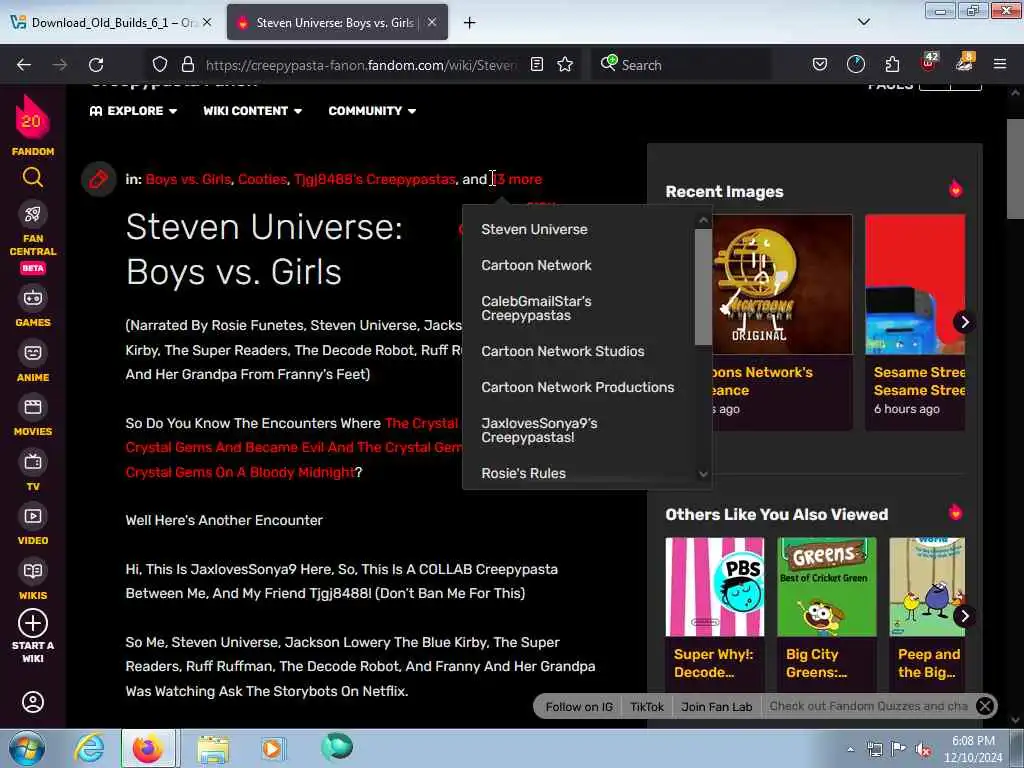Close the Steven Universe browser tab
Viewport: 1024px width, 768px height.
432,22
